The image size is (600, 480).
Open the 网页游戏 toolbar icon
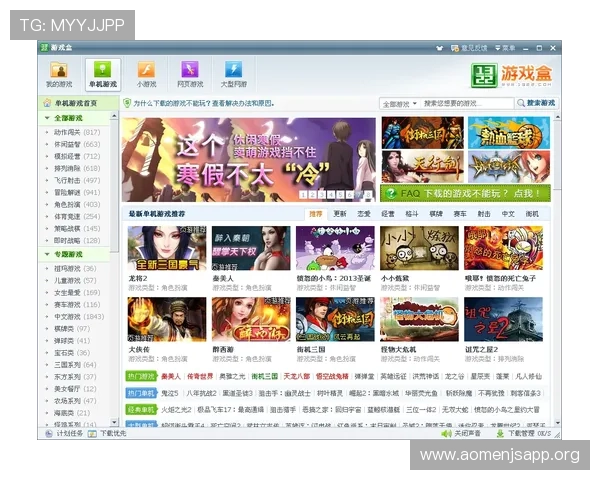click(190, 74)
